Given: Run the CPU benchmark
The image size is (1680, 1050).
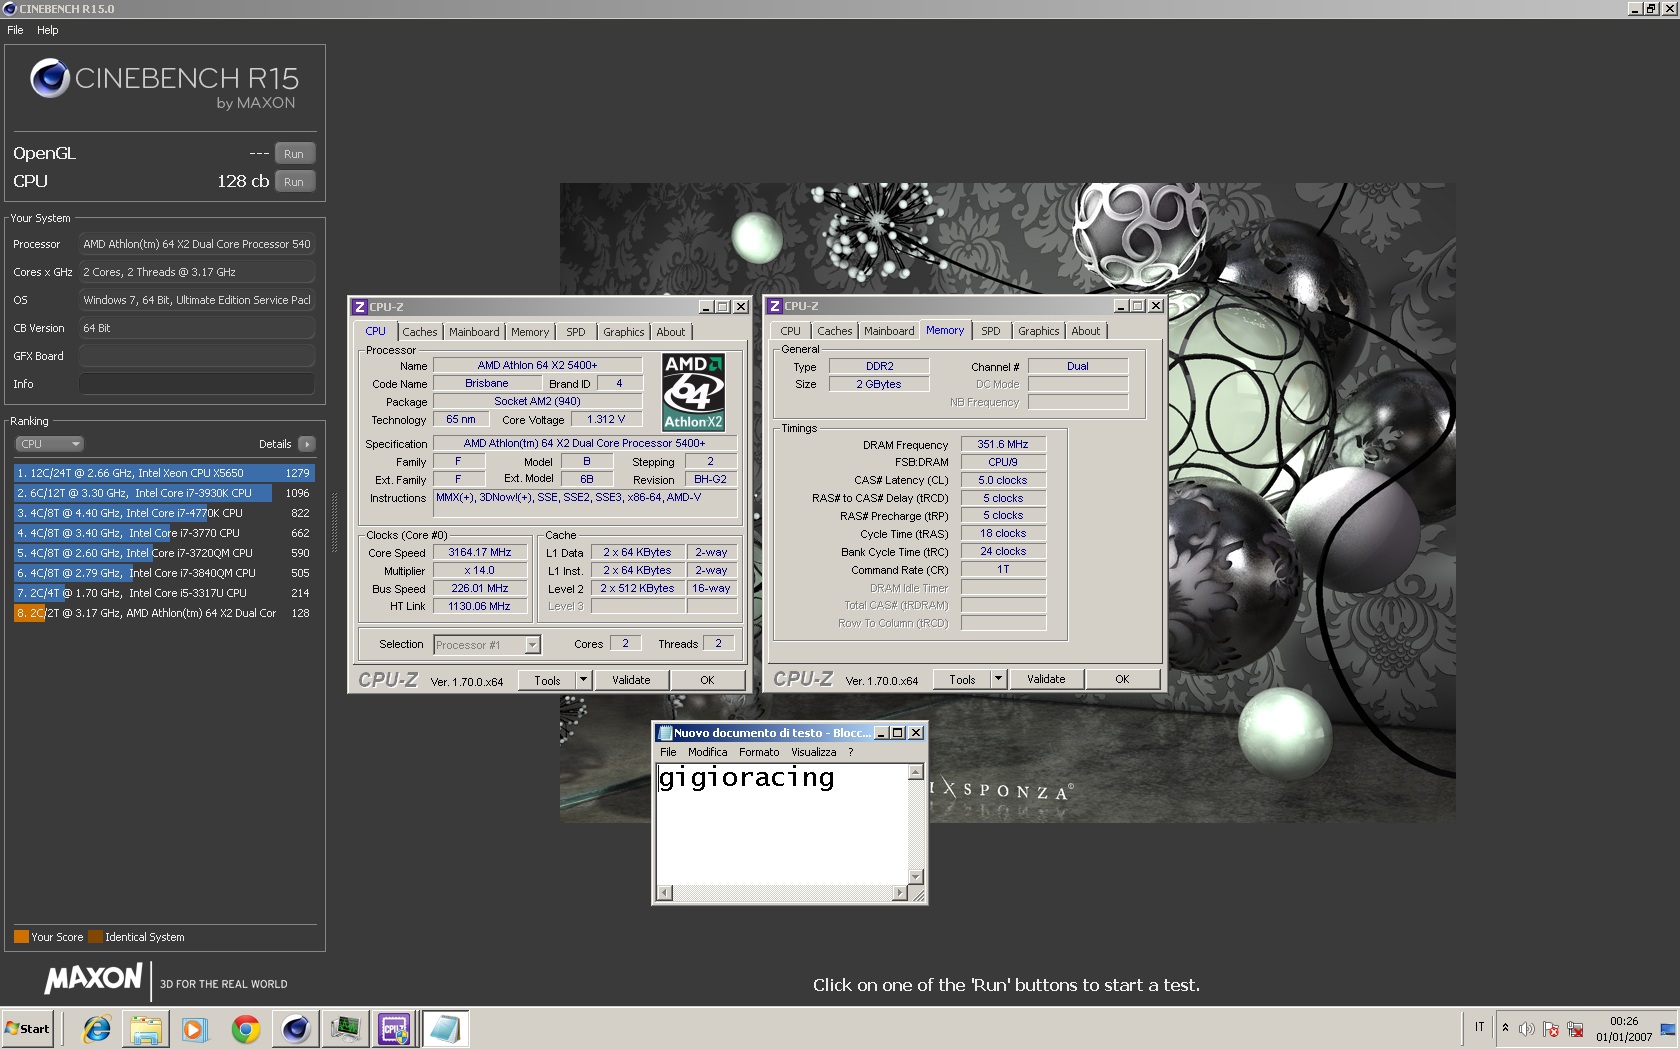Looking at the screenshot, I should click(x=294, y=182).
